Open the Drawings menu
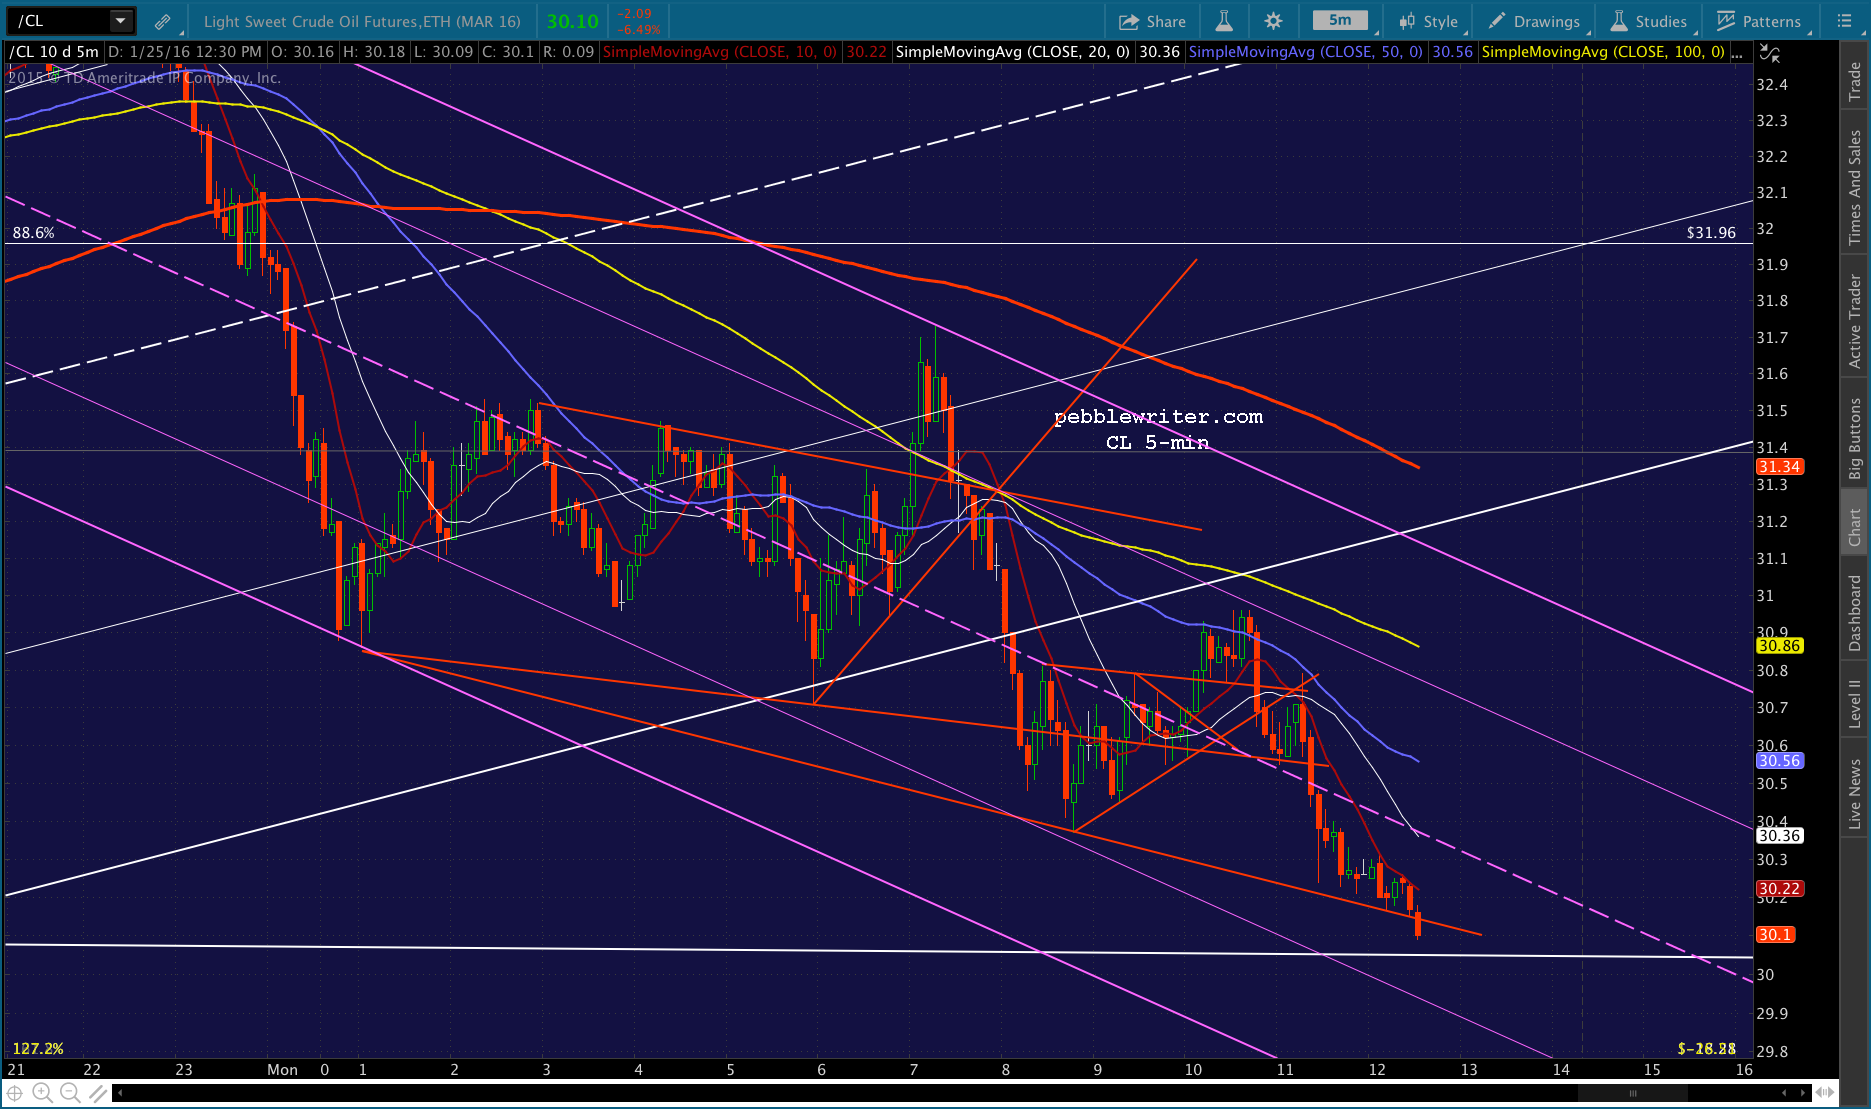This screenshot has width=1871, height=1109. pyautogui.click(x=1534, y=21)
